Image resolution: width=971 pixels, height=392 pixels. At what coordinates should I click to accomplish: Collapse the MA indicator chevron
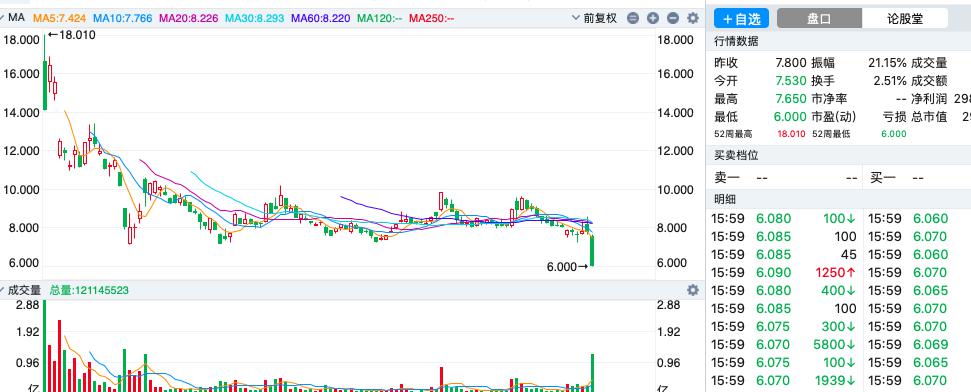(3, 18)
